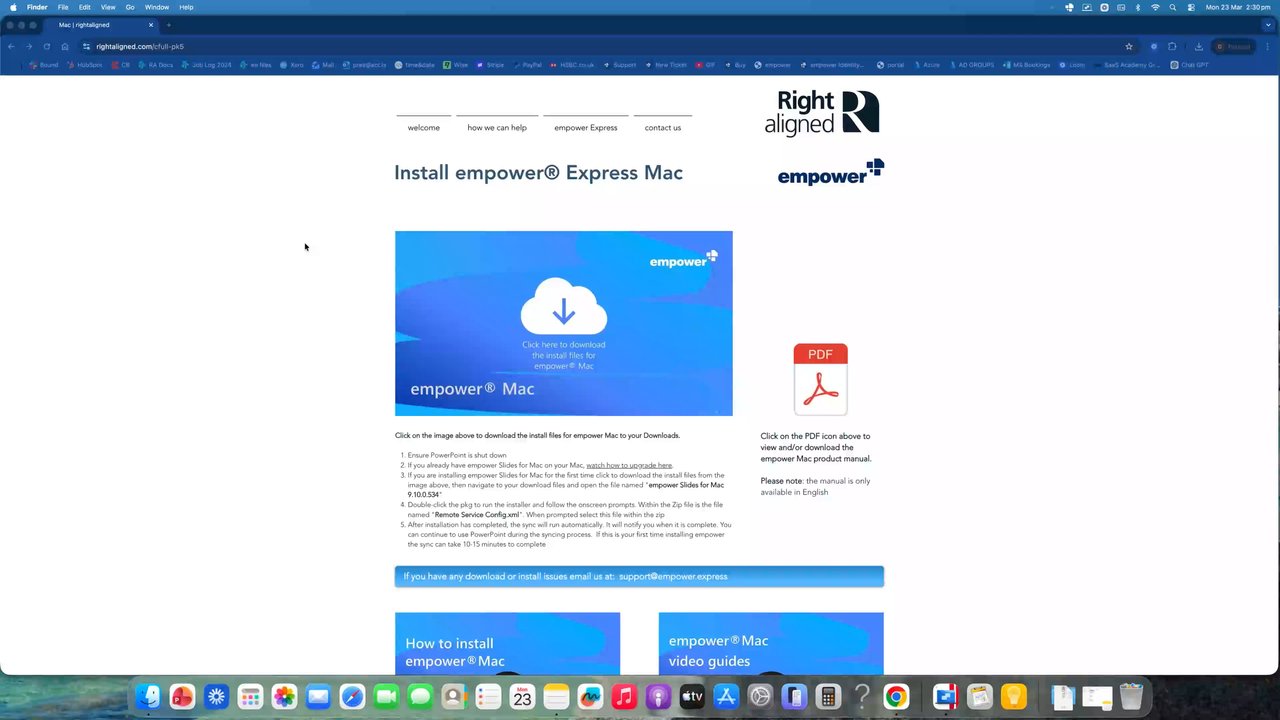Image resolution: width=1280 pixels, height=720 pixels.
Task: Open Mail from the Dock
Action: (318, 696)
